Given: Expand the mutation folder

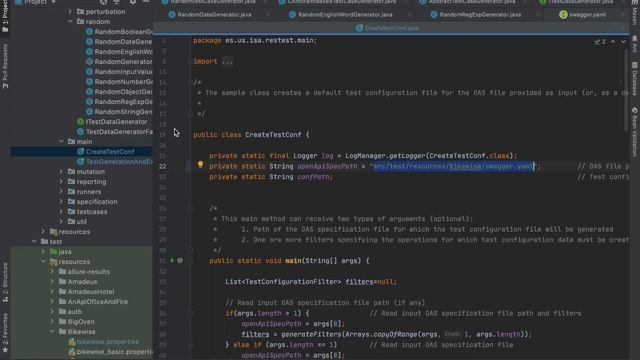Looking at the screenshot, I should [x=61, y=171].
